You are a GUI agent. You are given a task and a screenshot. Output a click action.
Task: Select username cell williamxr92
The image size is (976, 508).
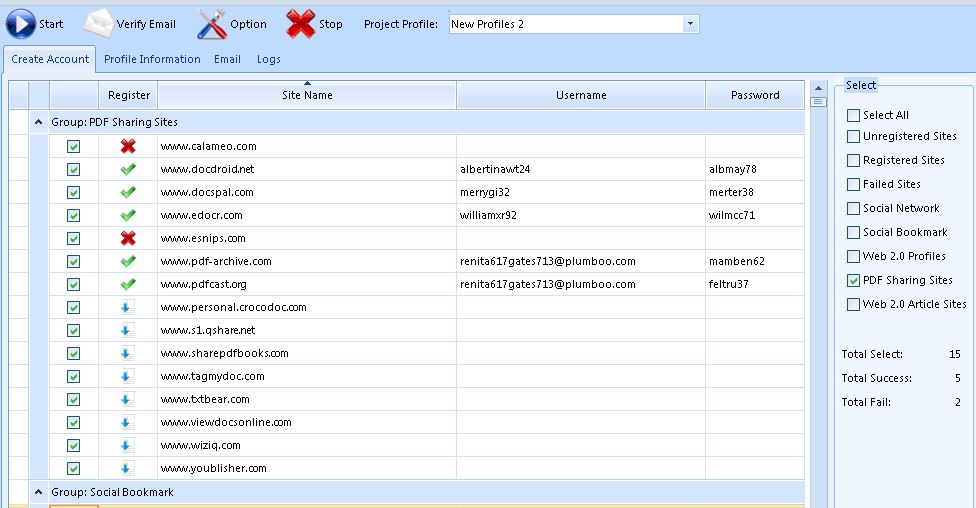pyautogui.click(x=581, y=215)
